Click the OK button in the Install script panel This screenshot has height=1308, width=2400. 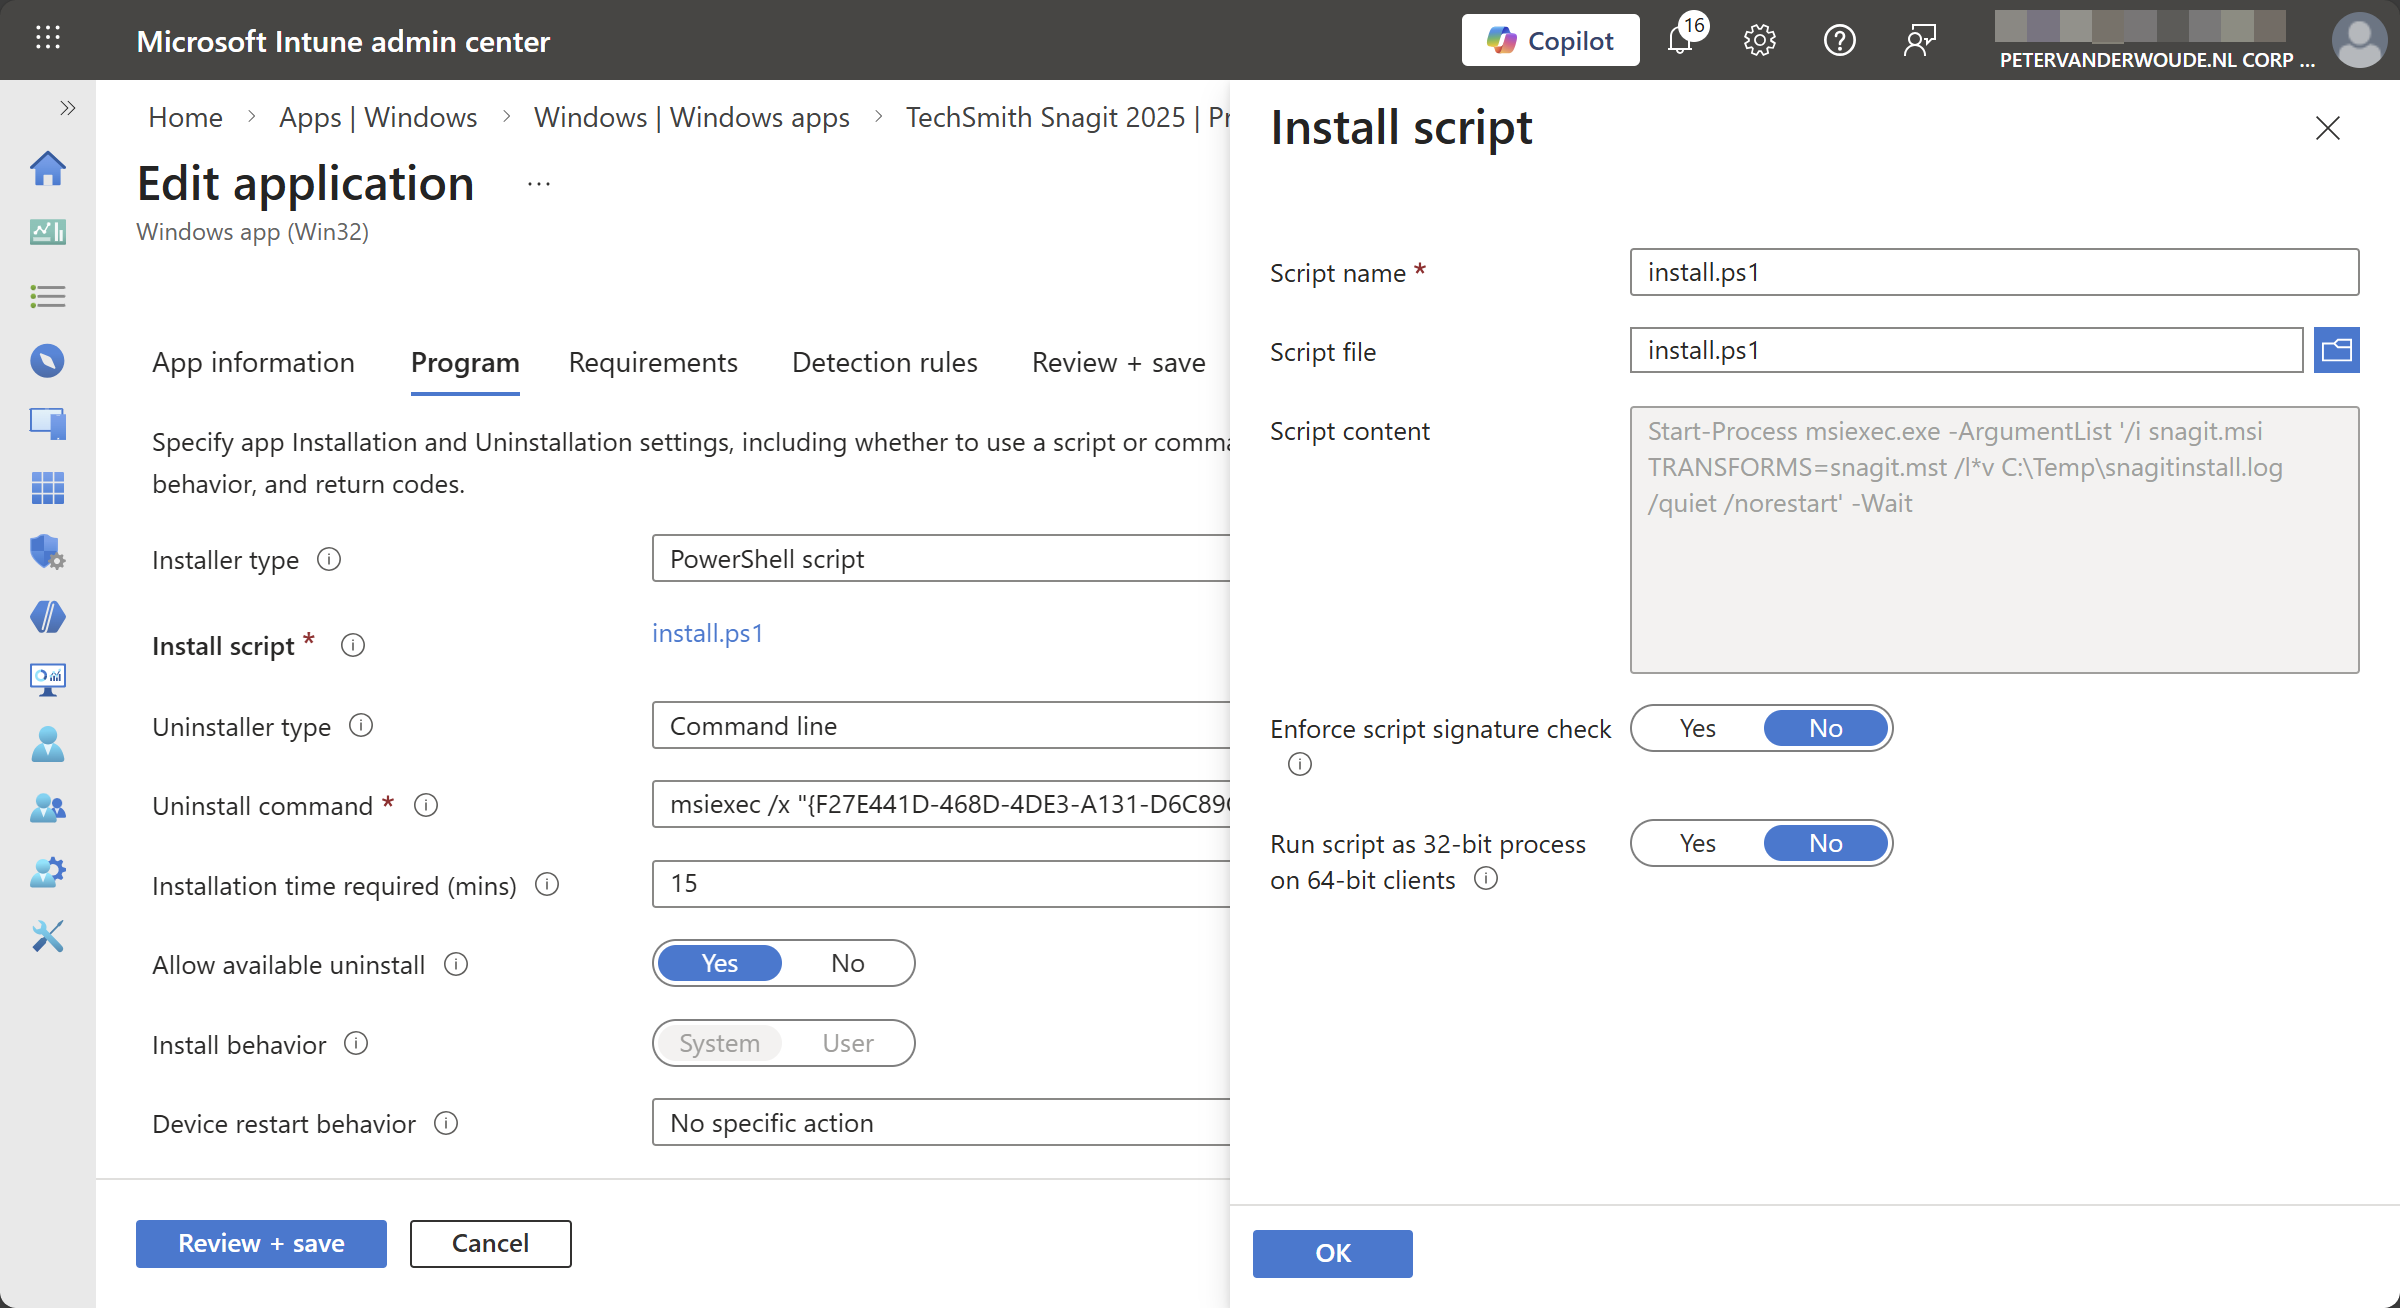(1332, 1253)
